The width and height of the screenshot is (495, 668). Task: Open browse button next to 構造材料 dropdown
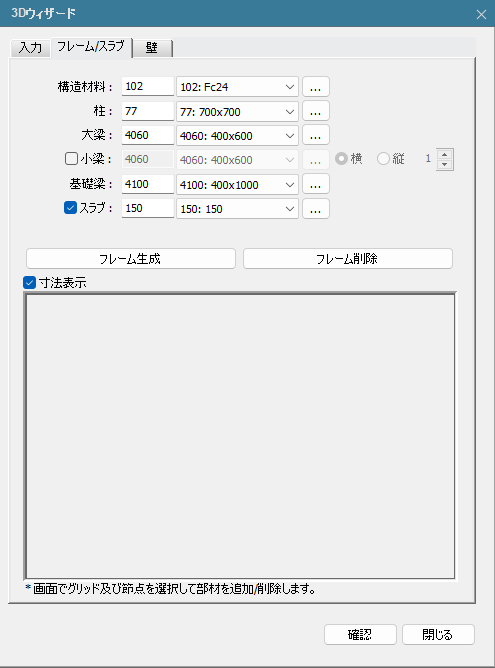[x=316, y=87]
